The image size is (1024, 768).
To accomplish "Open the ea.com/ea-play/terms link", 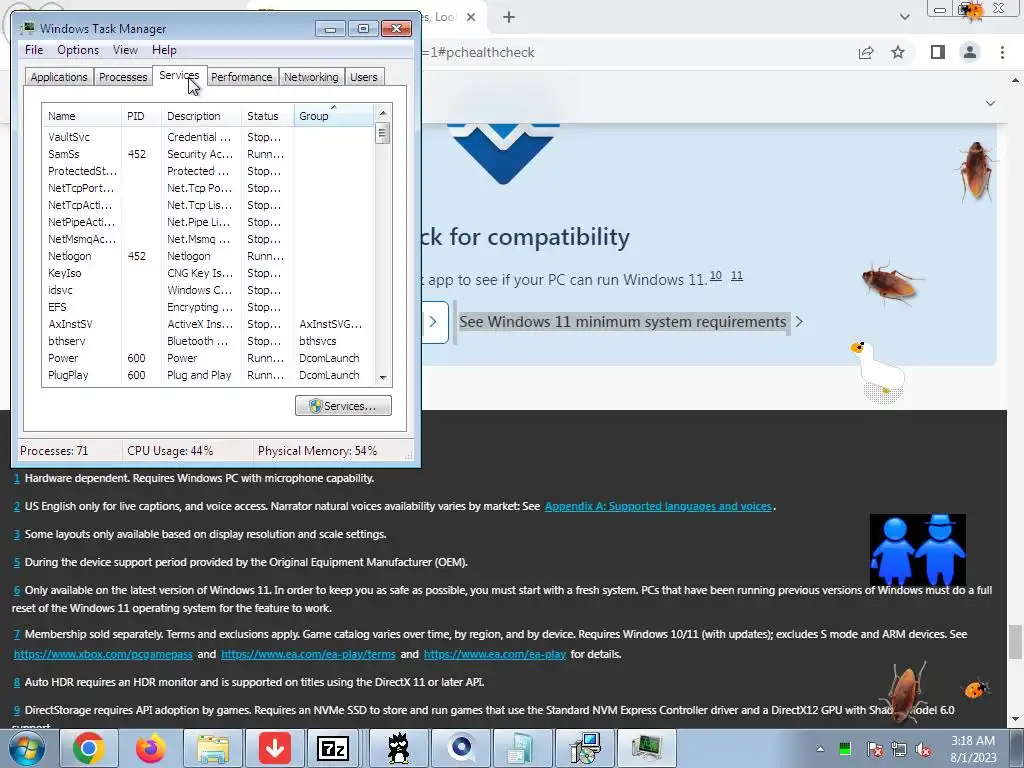I will (308, 654).
